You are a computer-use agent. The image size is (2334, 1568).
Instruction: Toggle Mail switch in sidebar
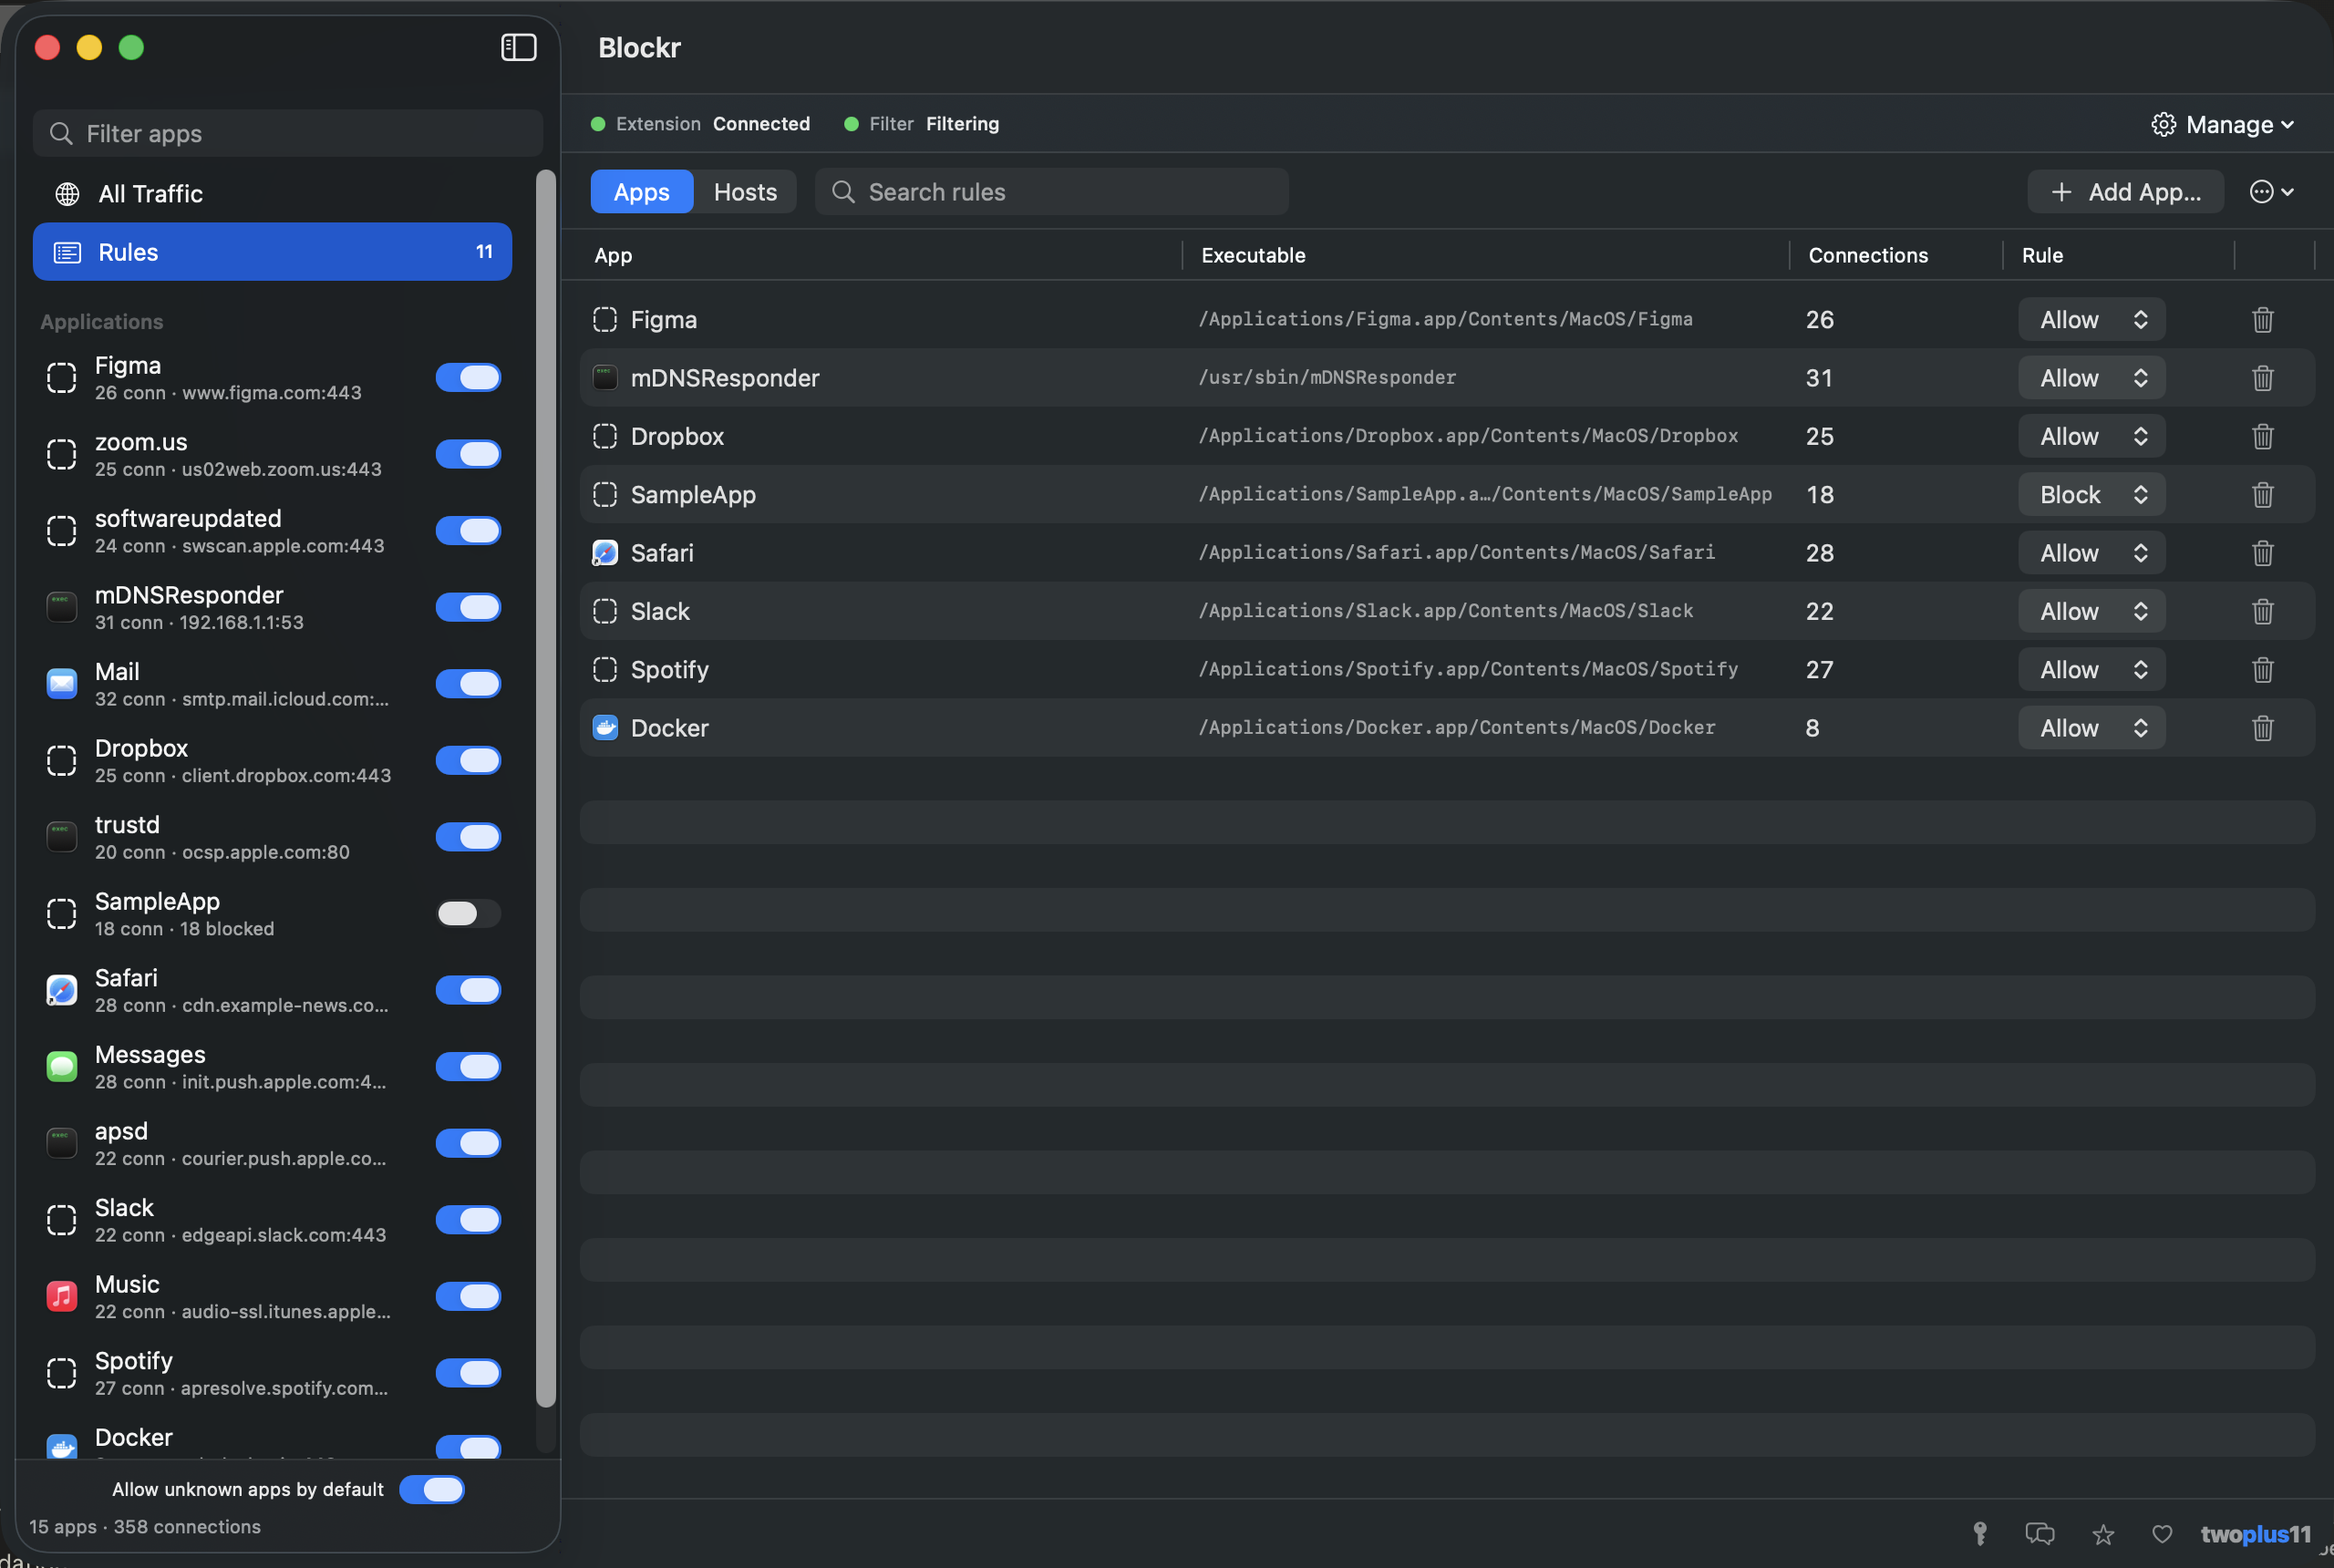(468, 684)
